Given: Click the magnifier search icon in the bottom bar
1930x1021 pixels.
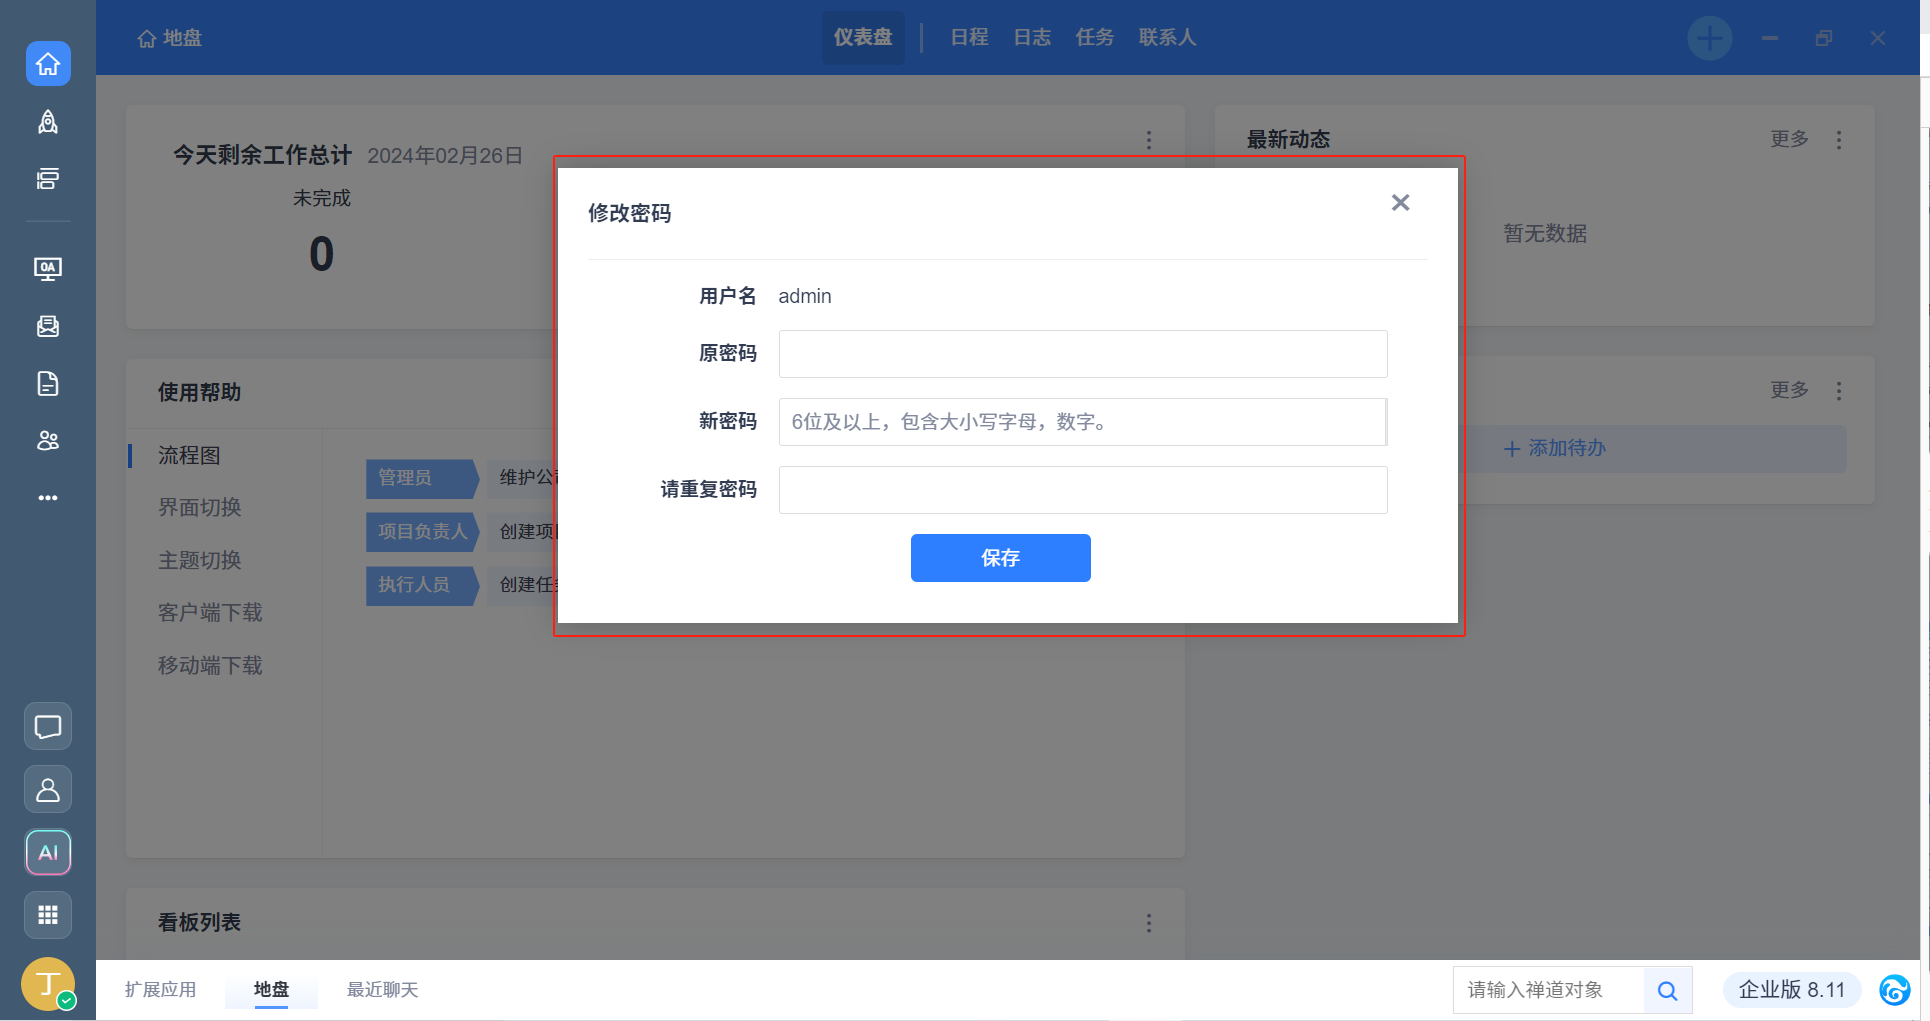Looking at the screenshot, I should tap(1667, 990).
